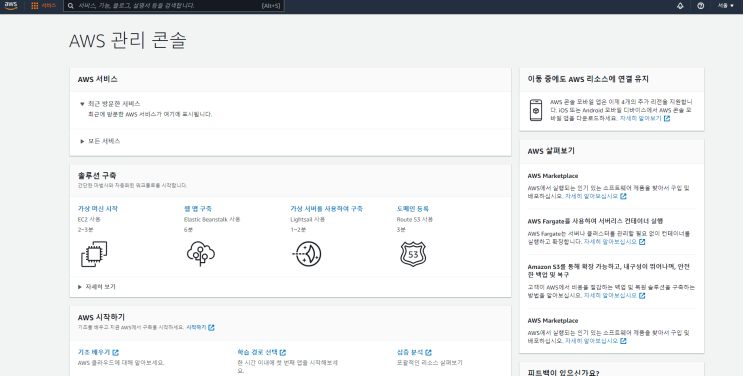
Task: Click the 시작하기 link under AWS 시작하기
Action: (x=196, y=328)
